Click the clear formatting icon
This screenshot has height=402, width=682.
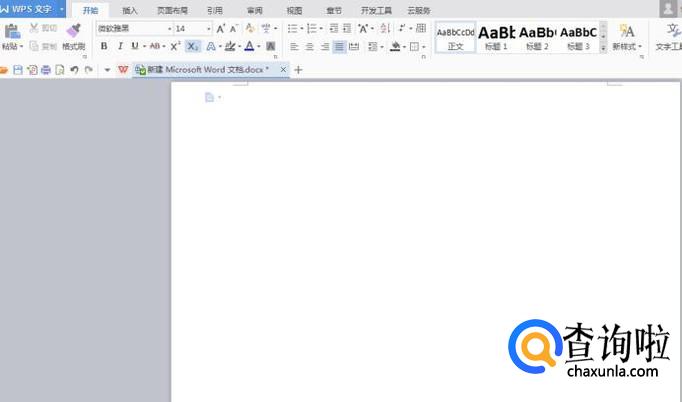point(249,29)
